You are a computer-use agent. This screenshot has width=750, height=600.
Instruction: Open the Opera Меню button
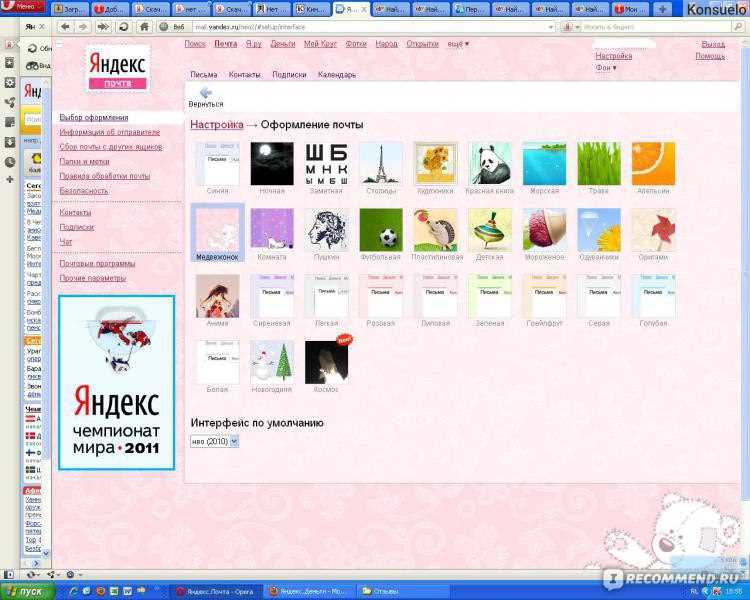click(22, 7)
